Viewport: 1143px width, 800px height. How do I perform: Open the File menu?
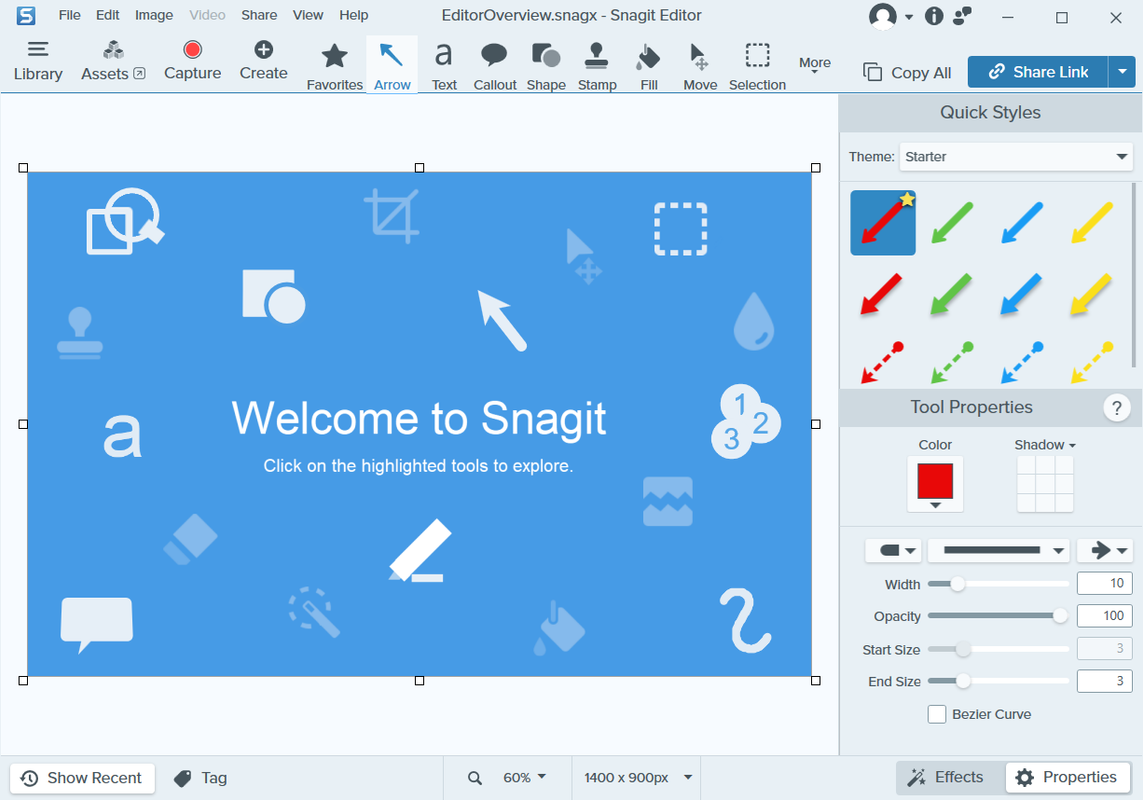(x=69, y=15)
